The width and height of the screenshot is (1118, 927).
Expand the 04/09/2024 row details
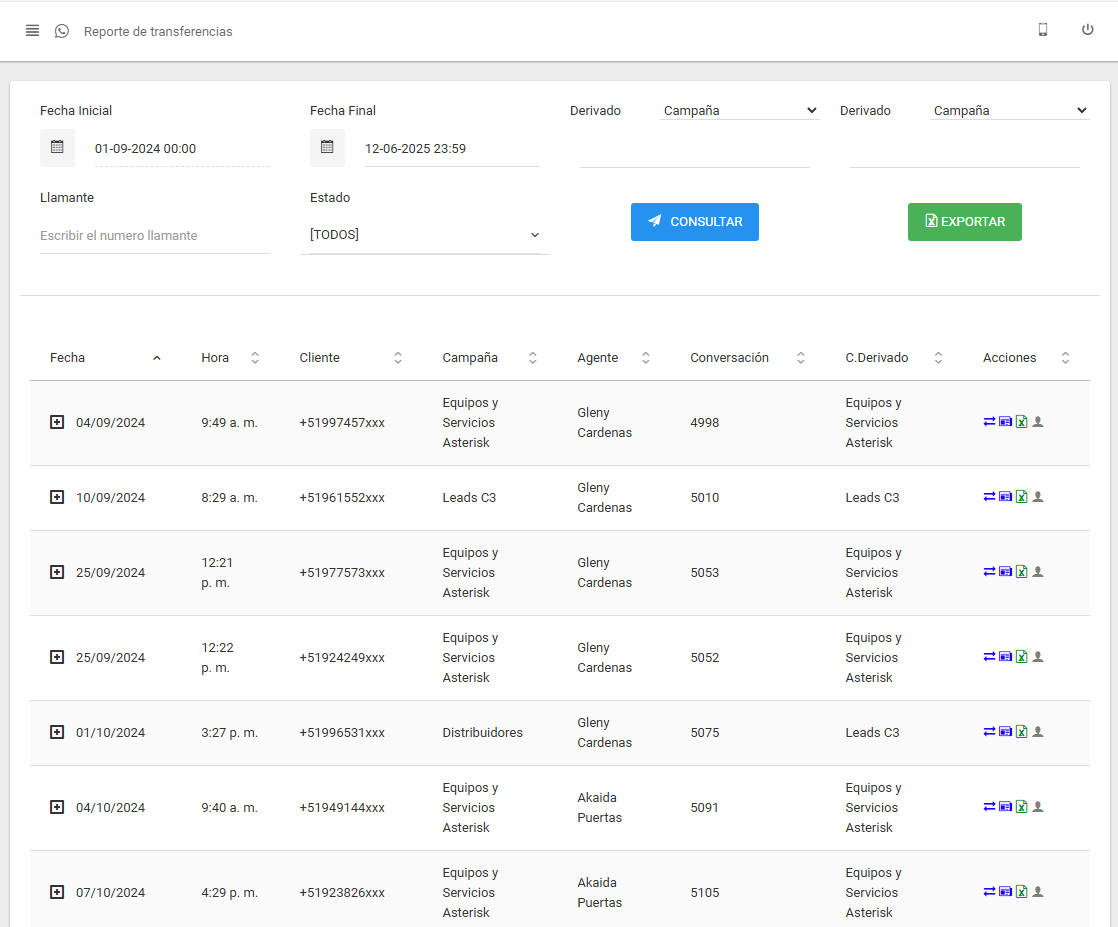click(x=57, y=422)
